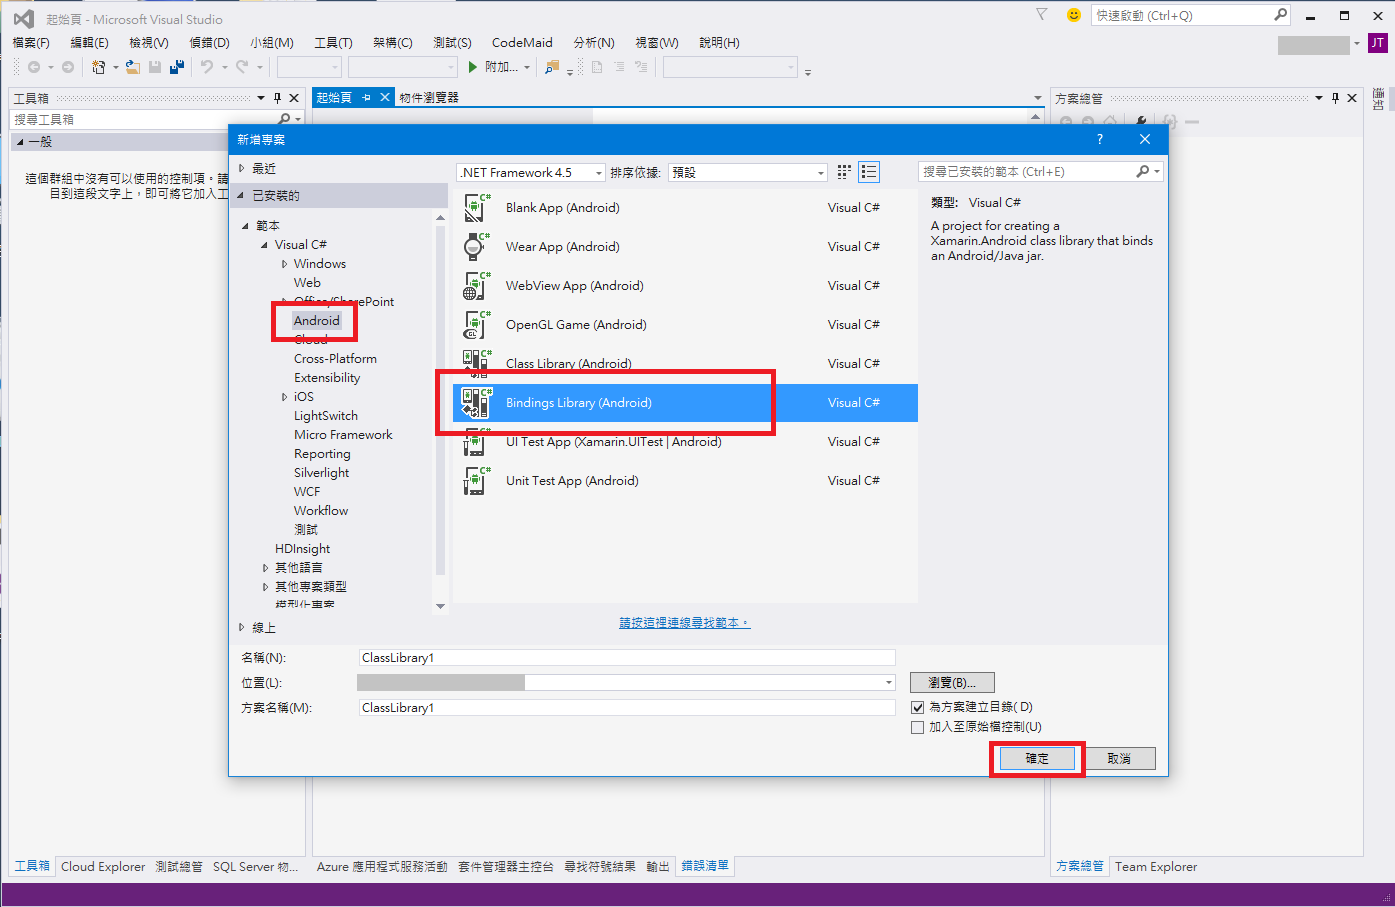Screen dimensions: 1395x907
Task: Select Blank App (Android) template
Action: 685,208
